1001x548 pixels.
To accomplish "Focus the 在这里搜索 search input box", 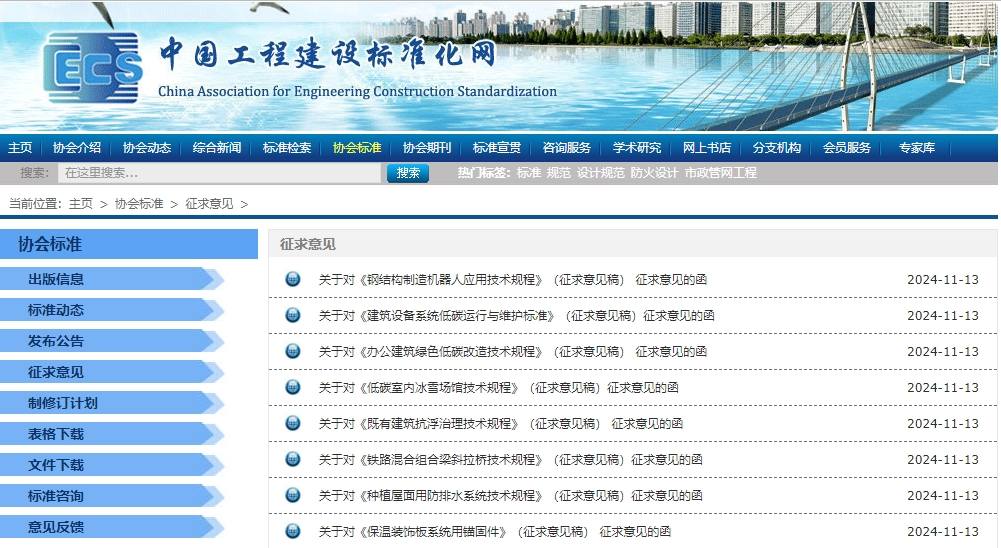I will 220,173.
